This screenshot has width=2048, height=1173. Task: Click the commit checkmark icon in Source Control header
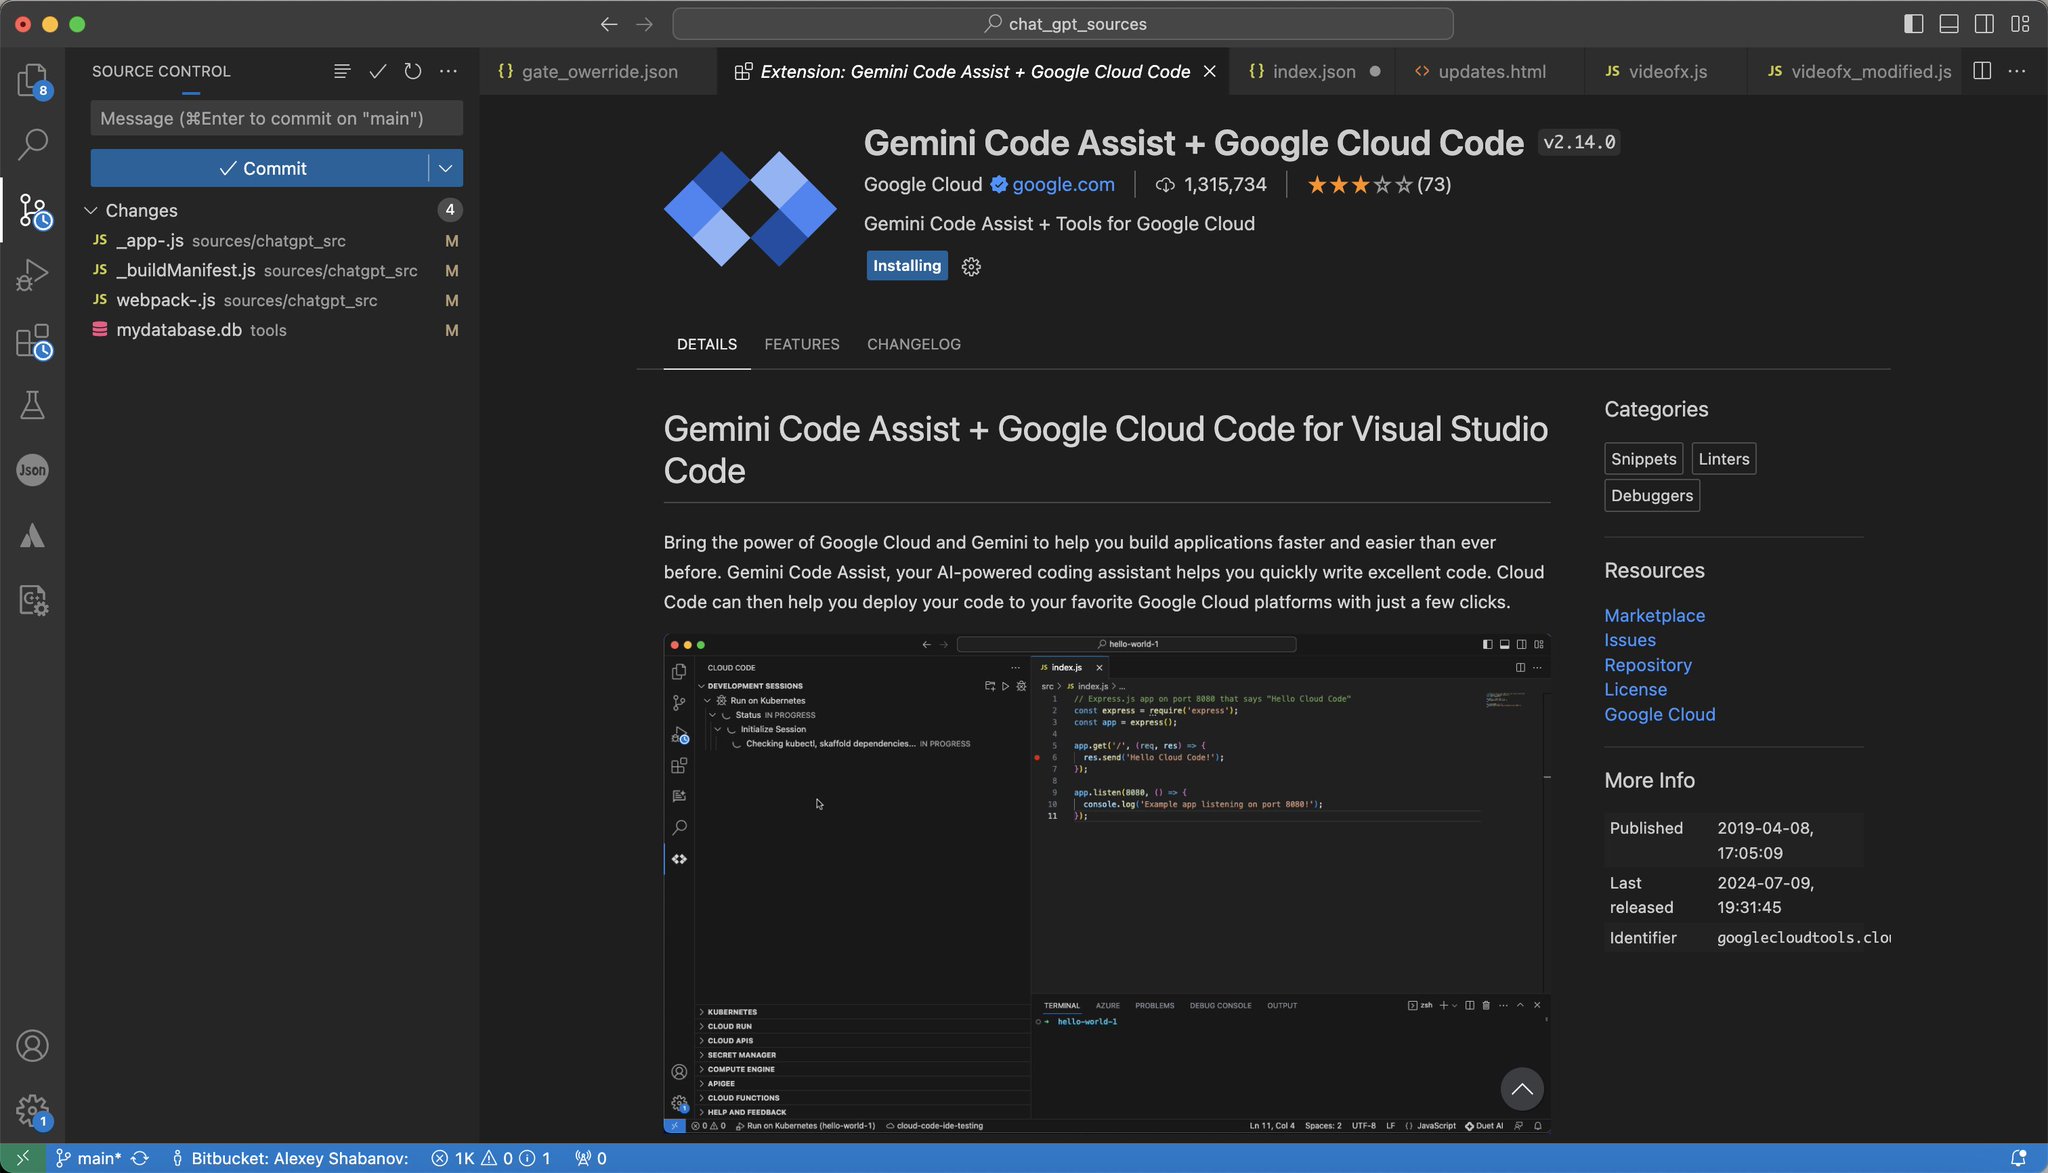(x=377, y=71)
